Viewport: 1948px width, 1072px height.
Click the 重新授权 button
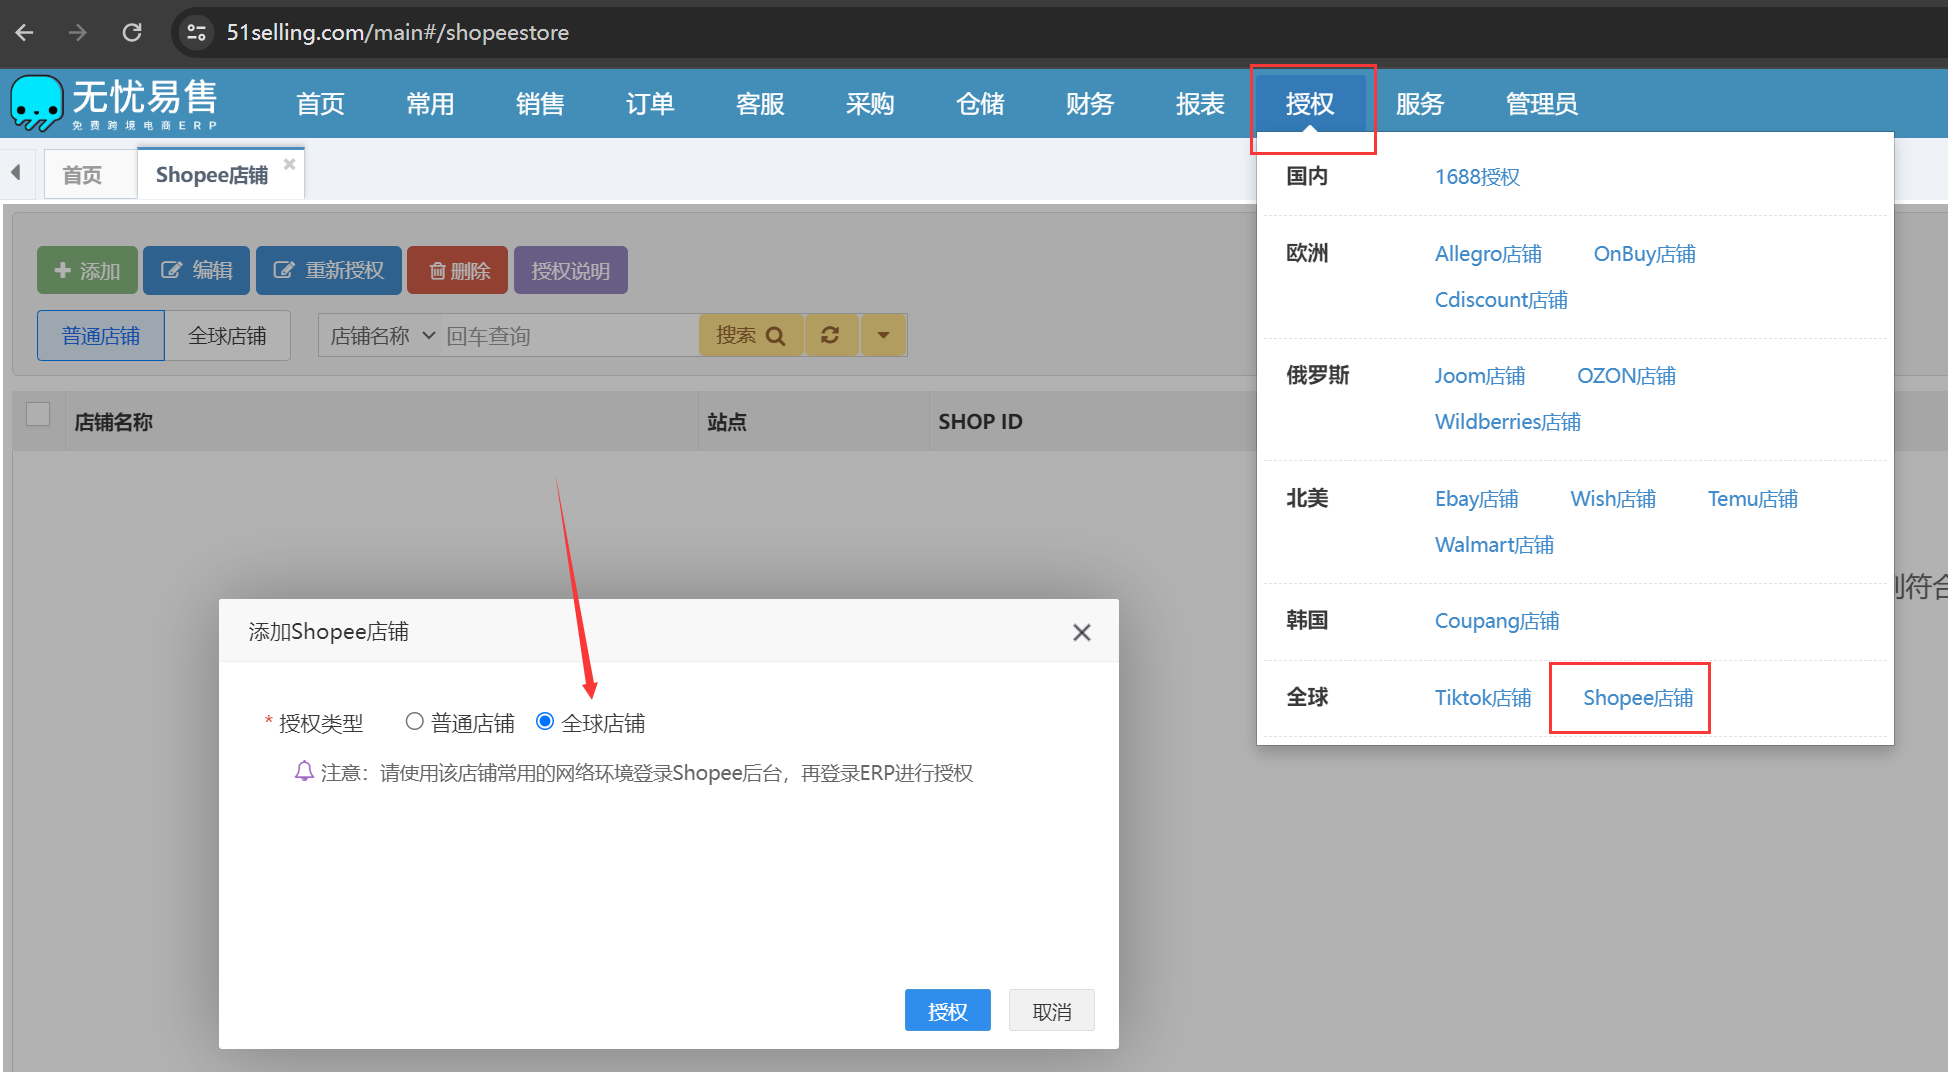pyautogui.click(x=329, y=270)
